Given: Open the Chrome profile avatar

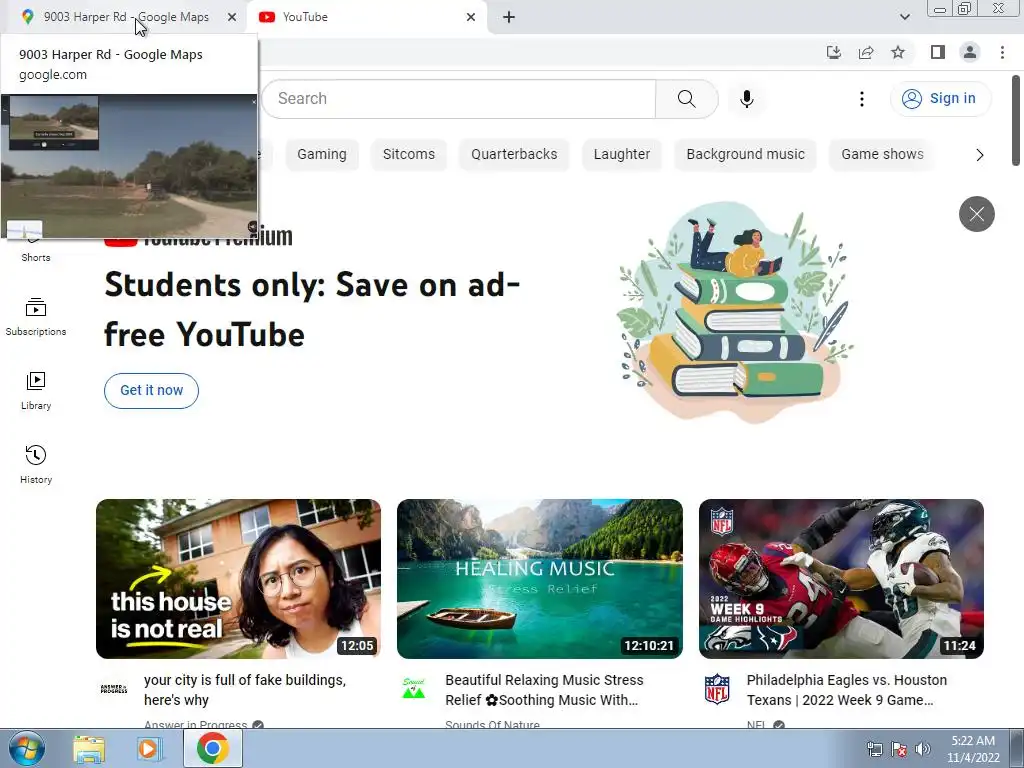Looking at the screenshot, I should tap(970, 52).
